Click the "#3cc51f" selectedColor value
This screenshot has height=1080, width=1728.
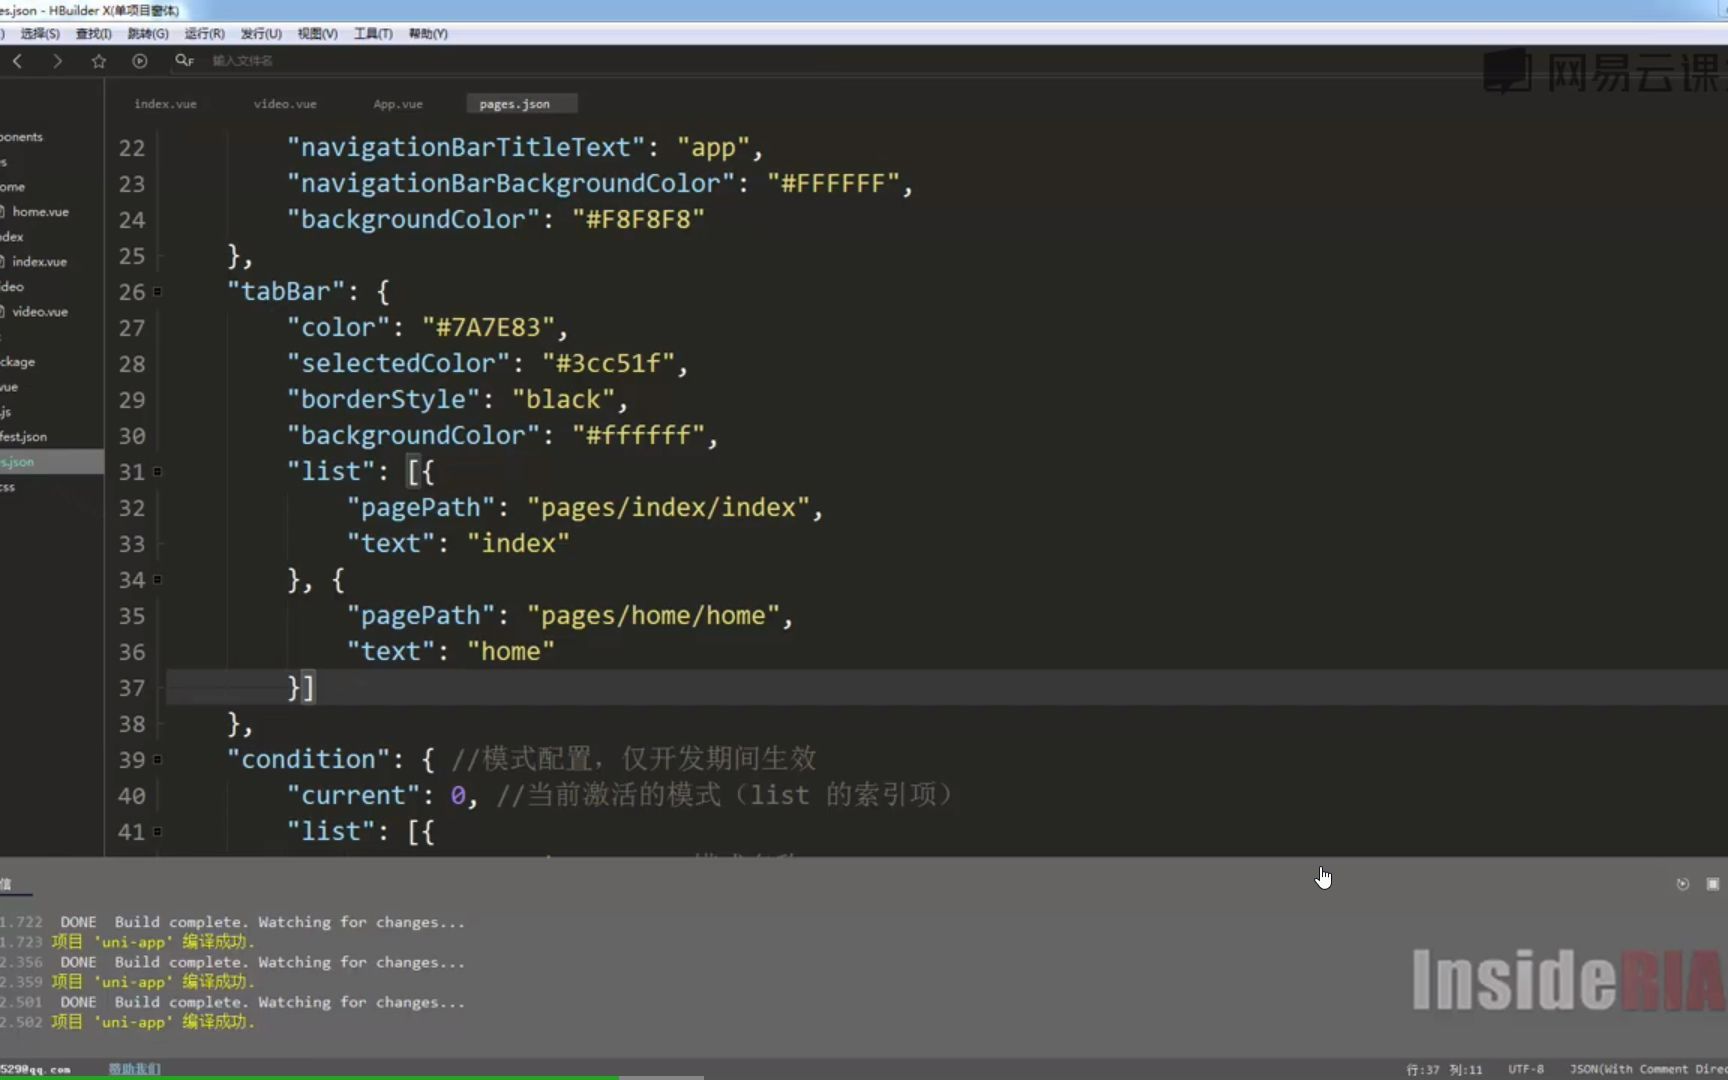pyautogui.click(x=608, y=364)
